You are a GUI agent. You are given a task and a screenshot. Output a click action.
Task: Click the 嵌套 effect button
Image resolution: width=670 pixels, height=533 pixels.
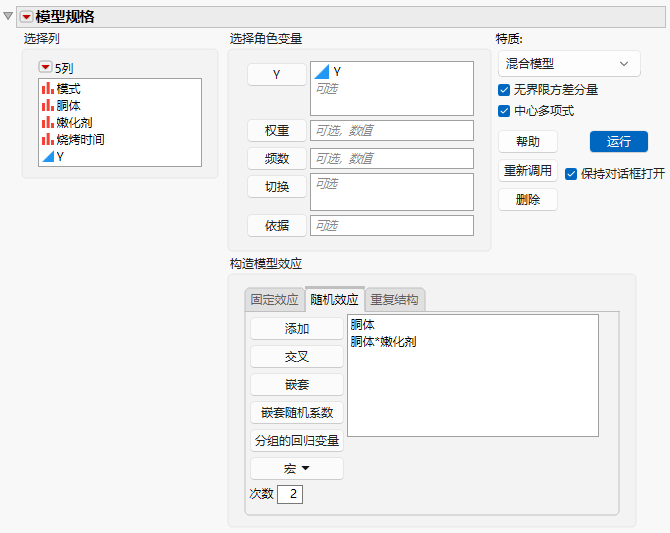pos(297,385)
